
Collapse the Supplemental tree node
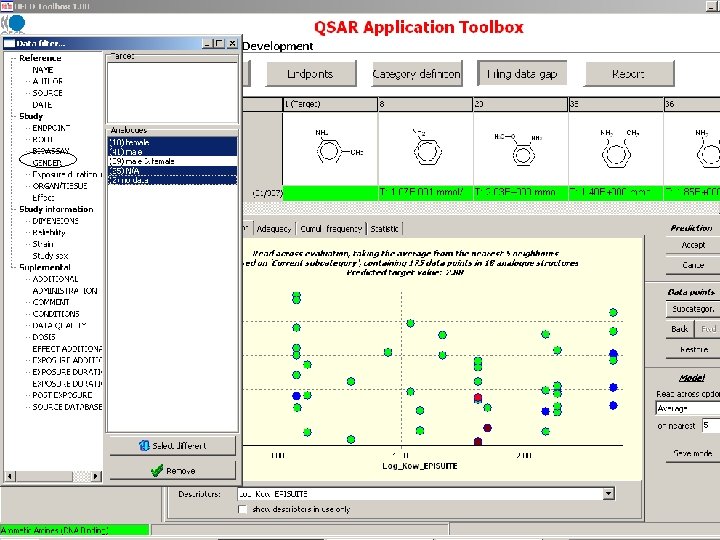click(x=13, y=268)
